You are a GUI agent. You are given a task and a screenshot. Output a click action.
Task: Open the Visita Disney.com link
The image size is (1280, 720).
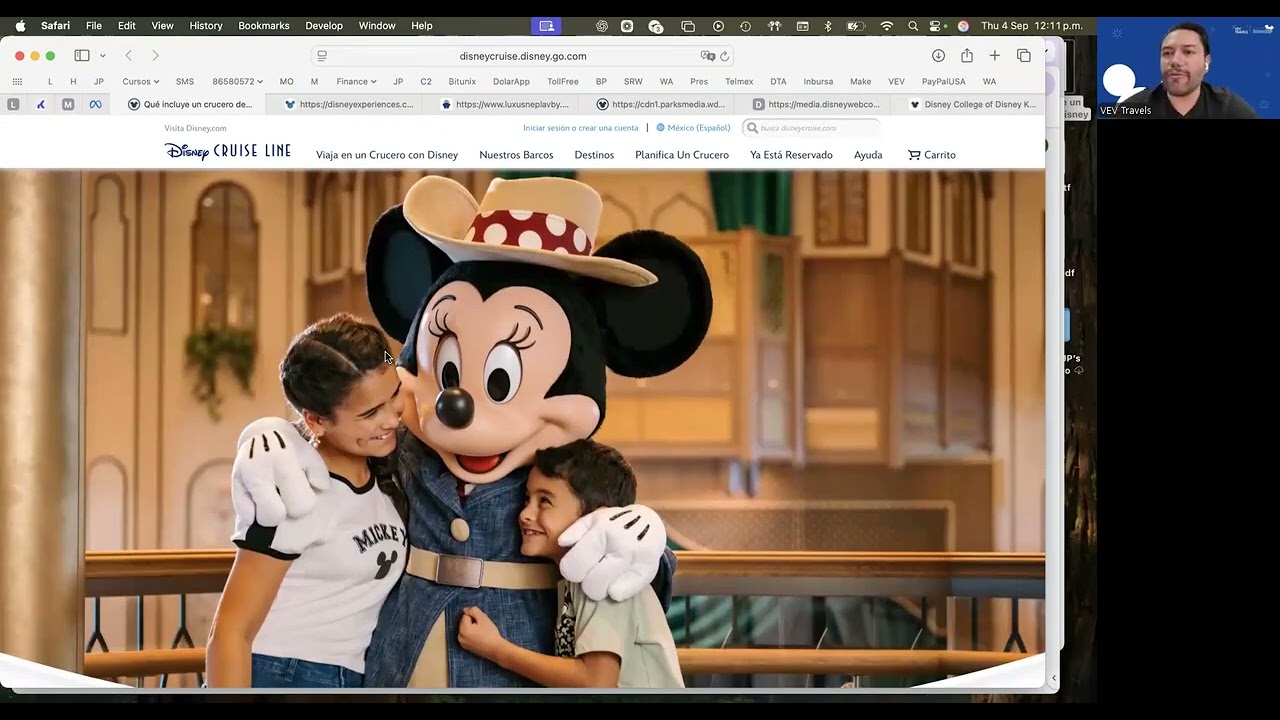195,128
